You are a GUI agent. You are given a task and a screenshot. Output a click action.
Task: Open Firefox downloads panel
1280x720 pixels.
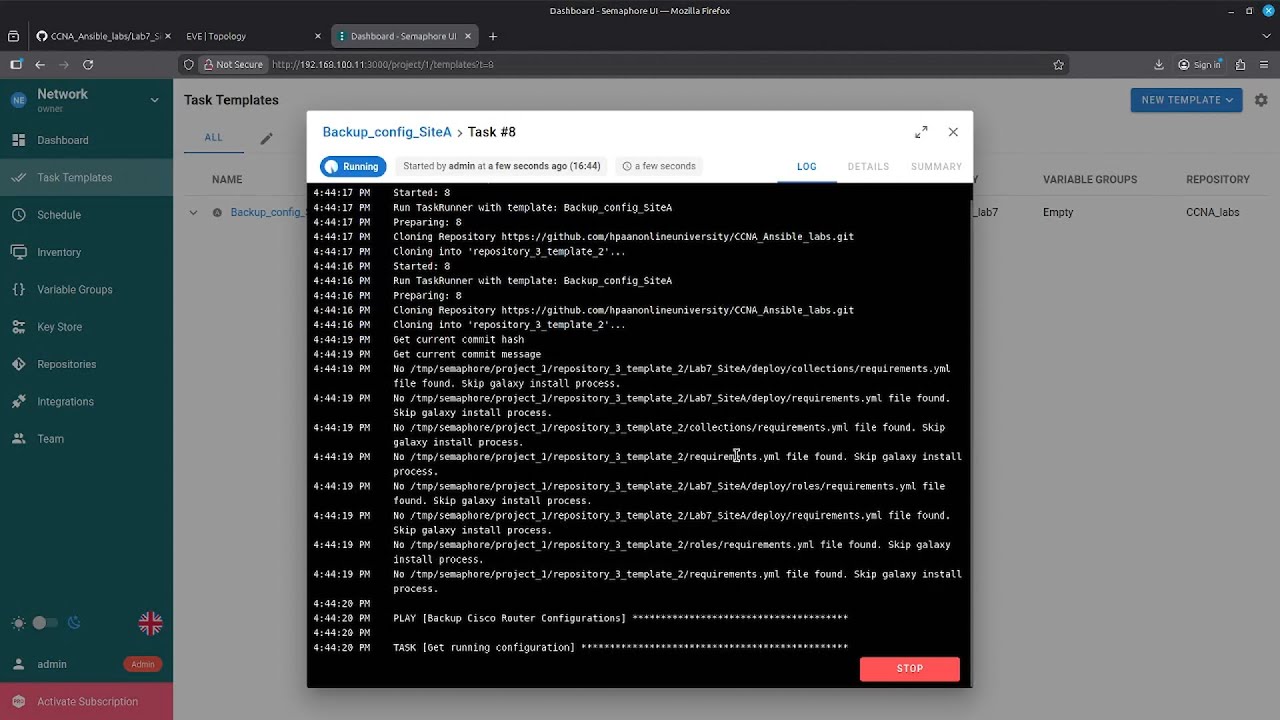pos(1159,64)
